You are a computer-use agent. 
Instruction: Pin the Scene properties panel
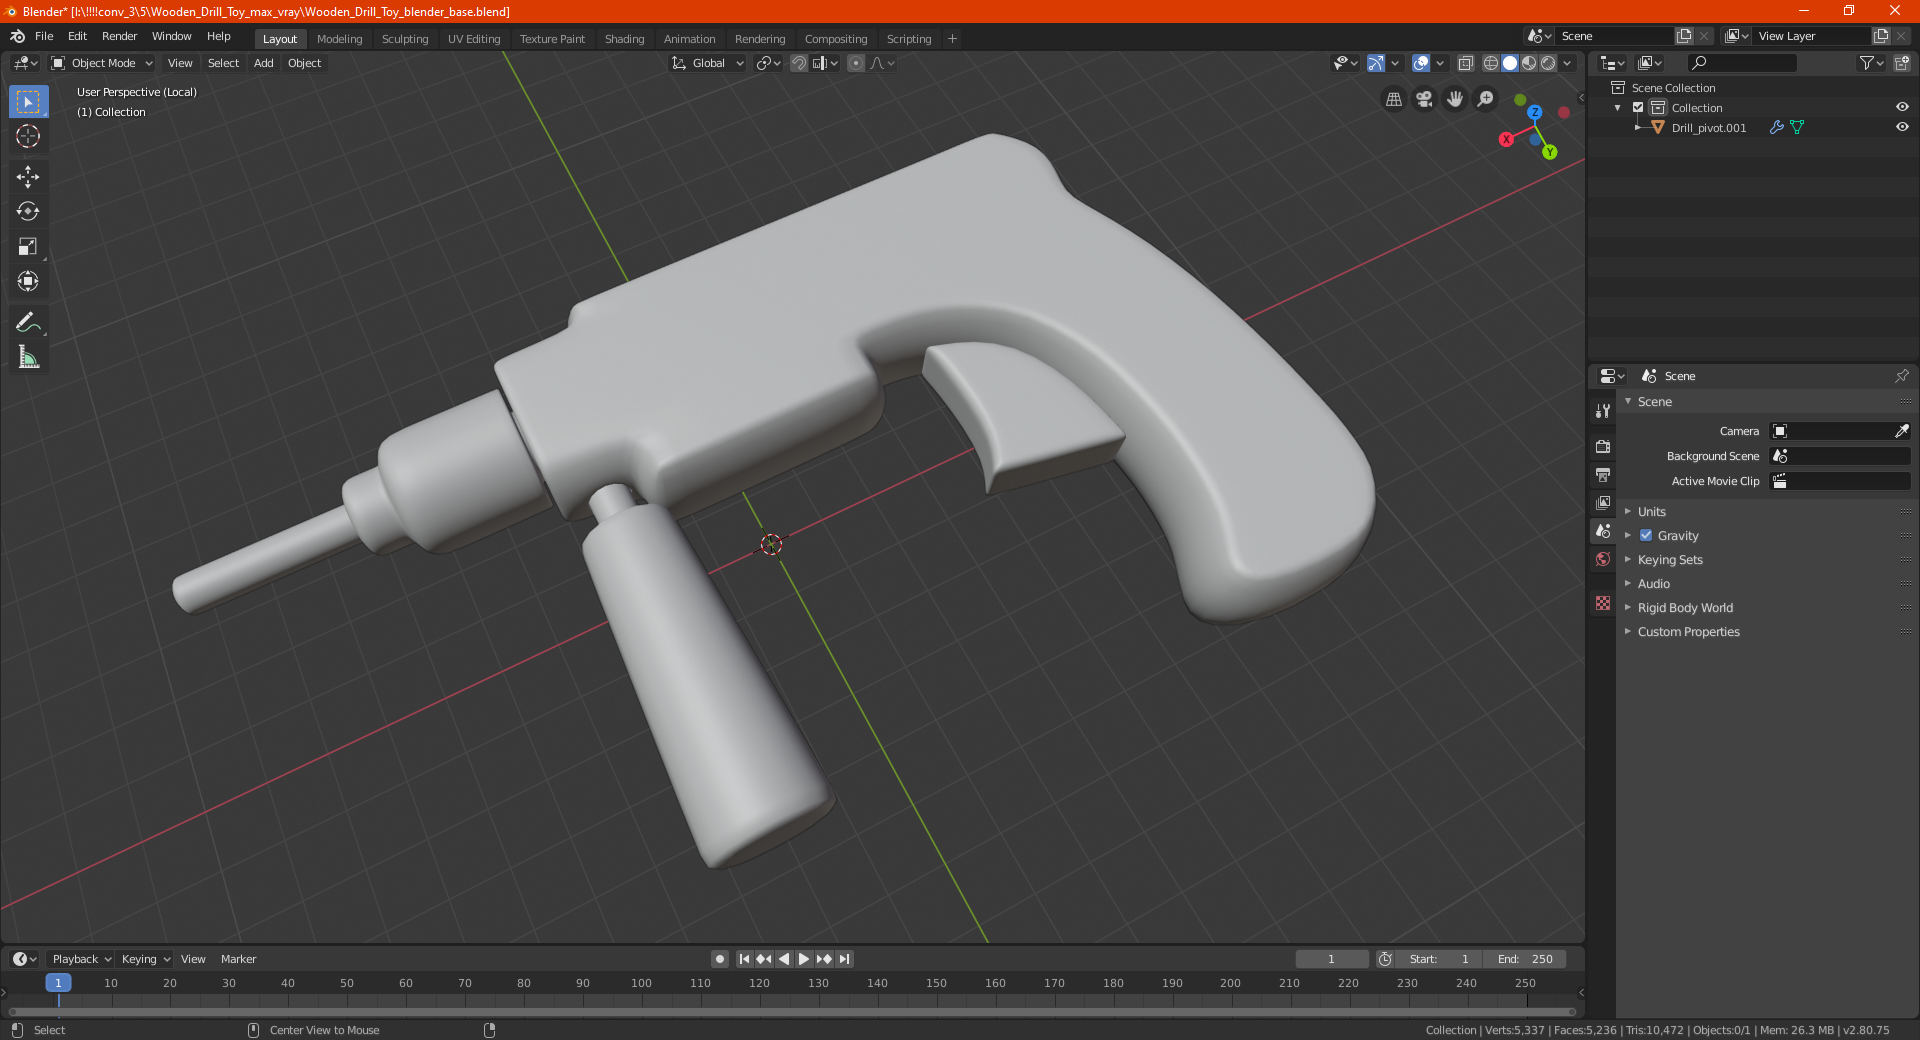pyautogui.click(x=1901, y=376)
